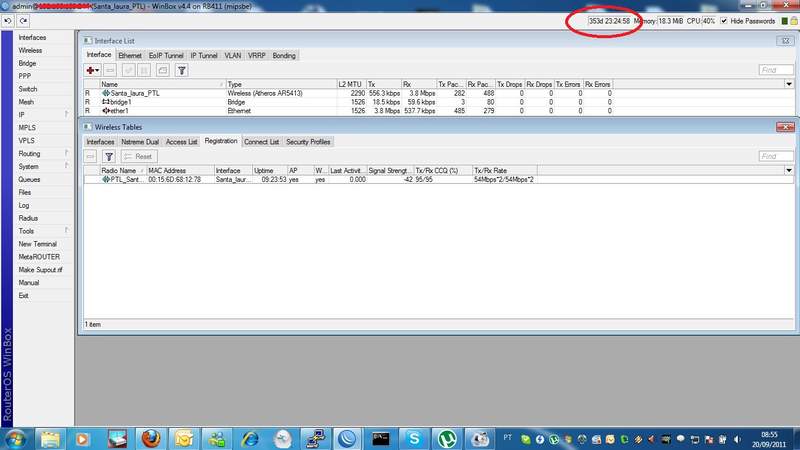Viewport: 800px width, 450px height.
Task: Click the 353d uptime display
Action: tap(609, 21)
